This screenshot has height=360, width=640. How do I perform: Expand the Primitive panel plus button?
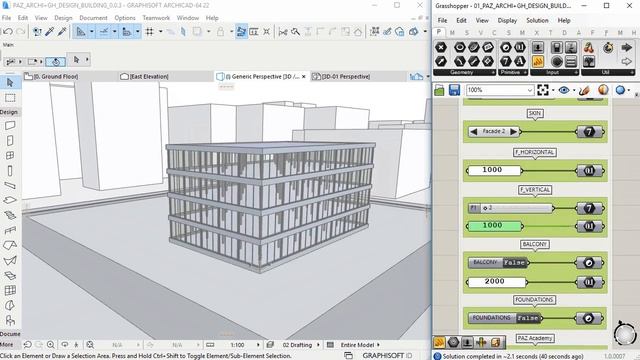[525, 72]
